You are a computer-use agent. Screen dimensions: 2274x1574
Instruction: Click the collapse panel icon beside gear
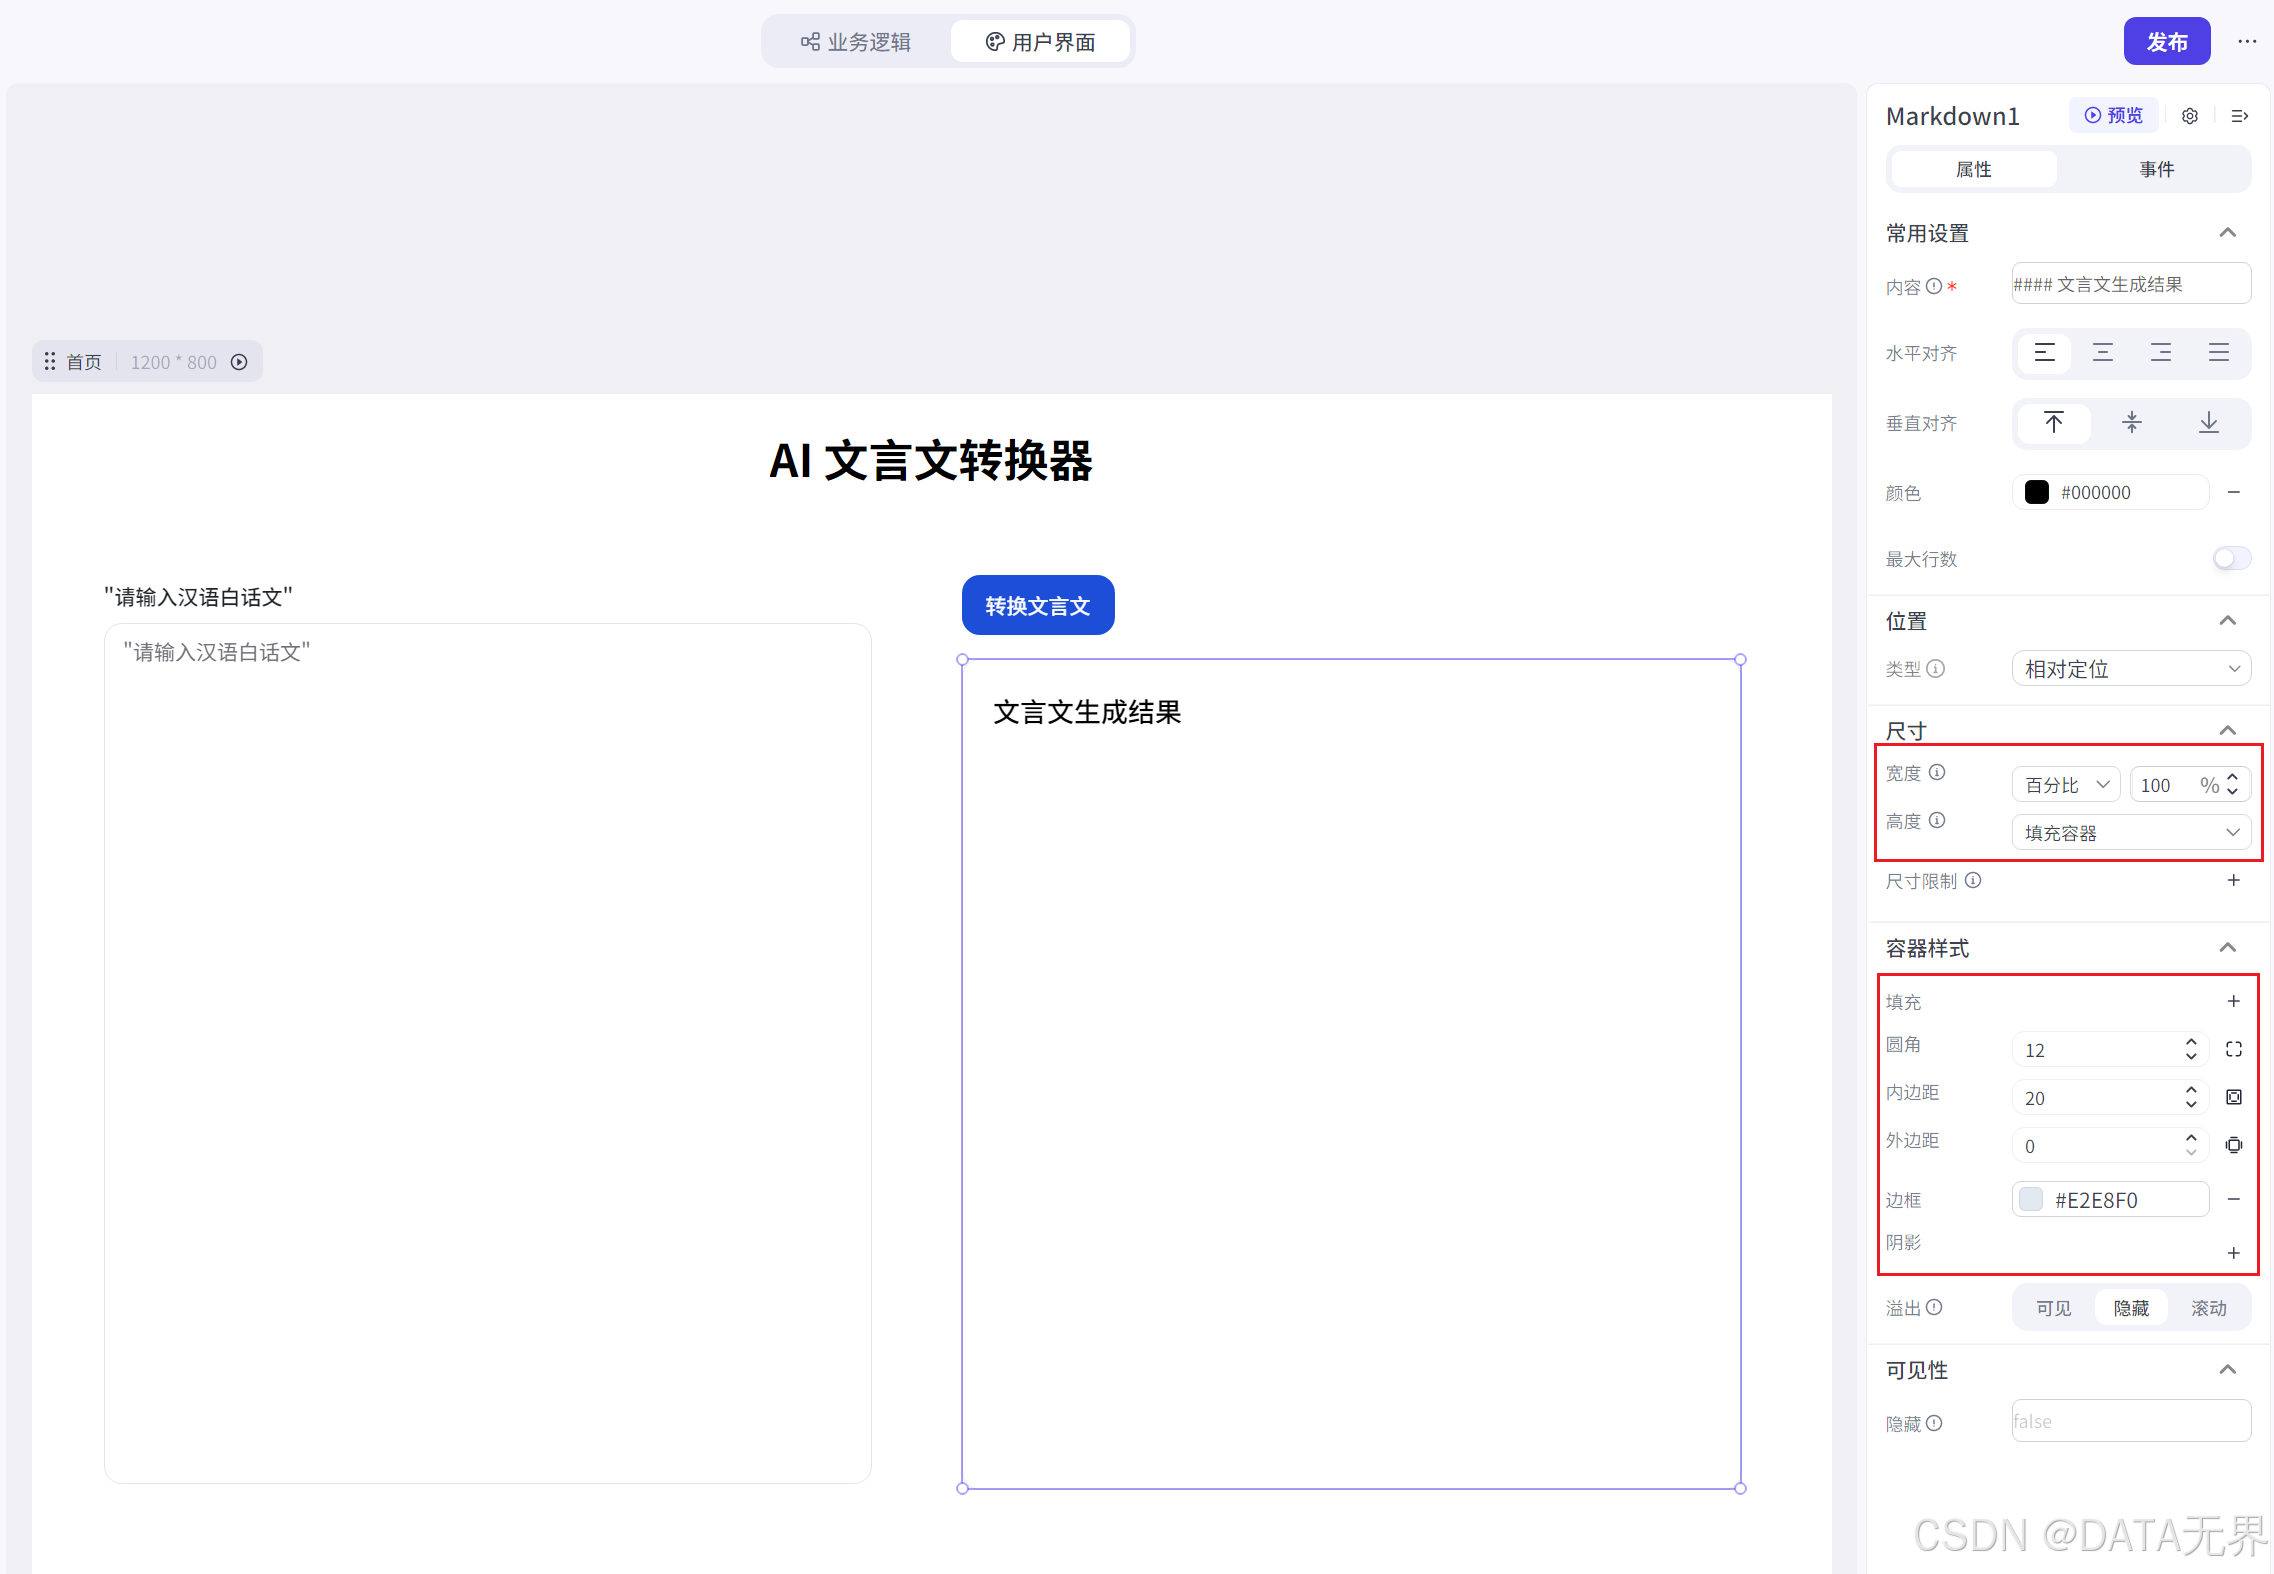pyautogui.click(x=2240, y=116)
